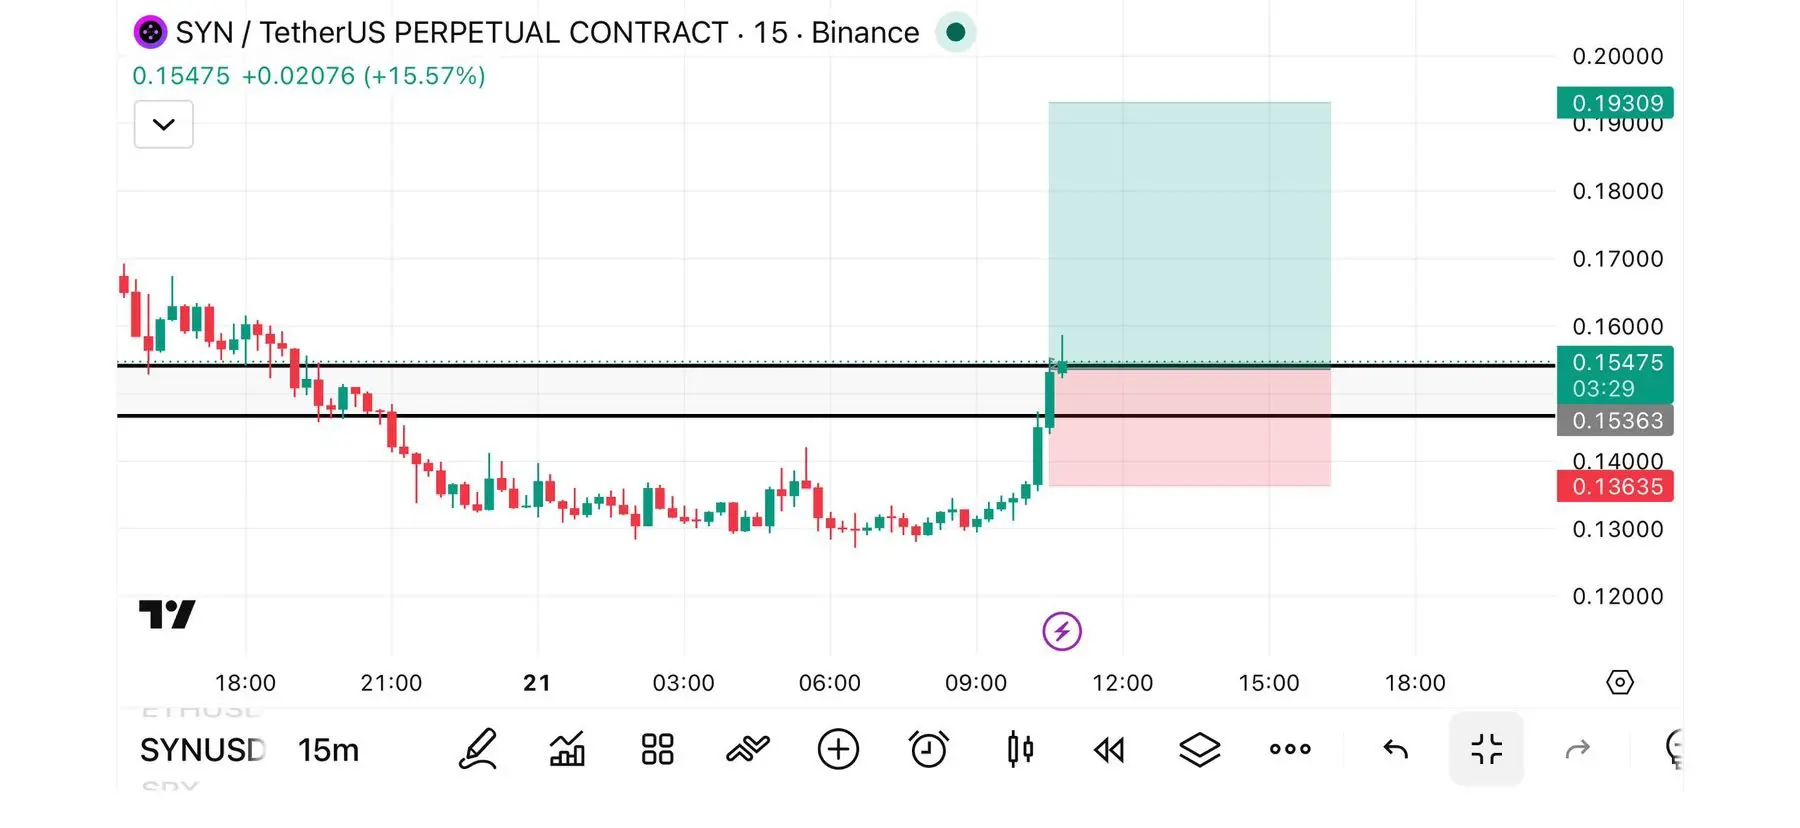The height and width of the screenshot is (828, 1800).
Task: Select the drawing pen tool
Action: 477,749
